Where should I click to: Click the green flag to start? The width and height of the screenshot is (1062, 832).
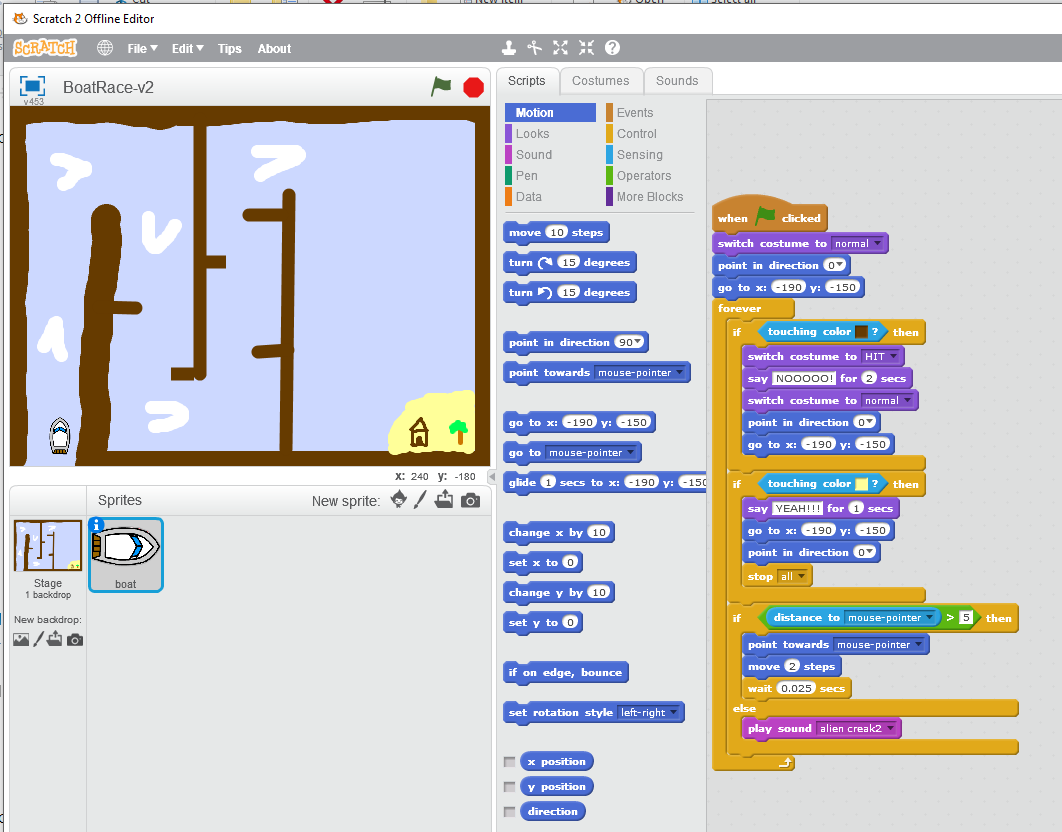point(441,87)
